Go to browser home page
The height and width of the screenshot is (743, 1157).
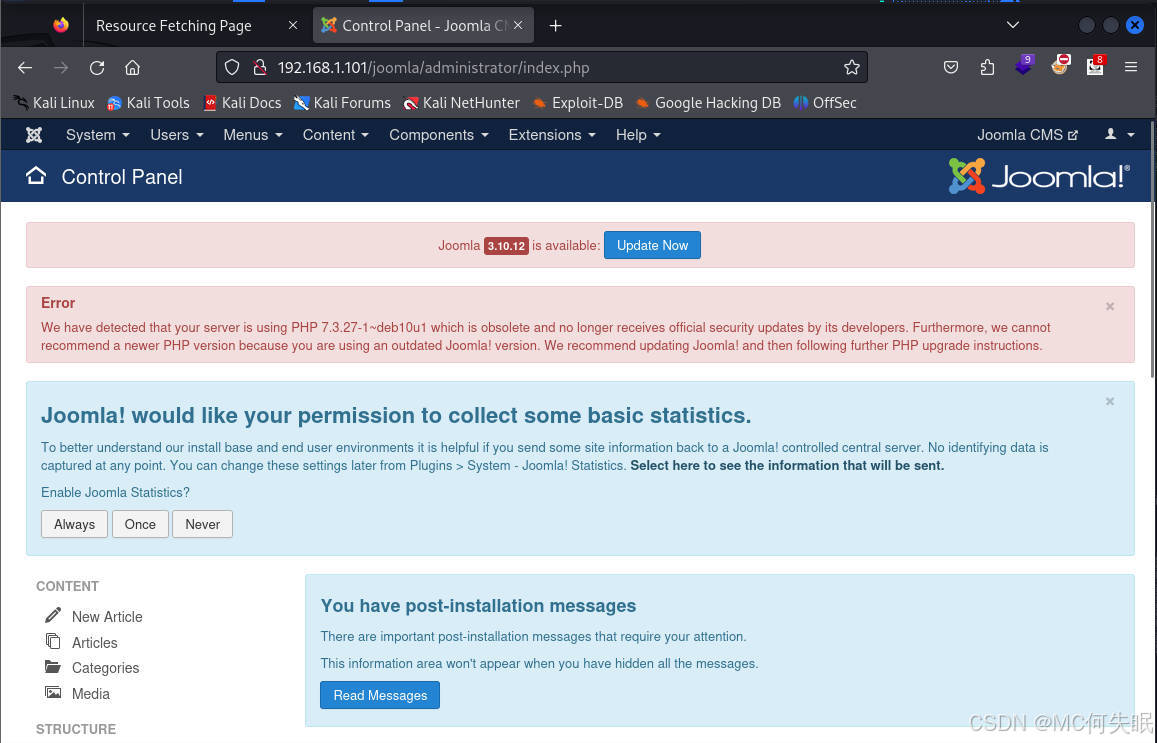132,68
